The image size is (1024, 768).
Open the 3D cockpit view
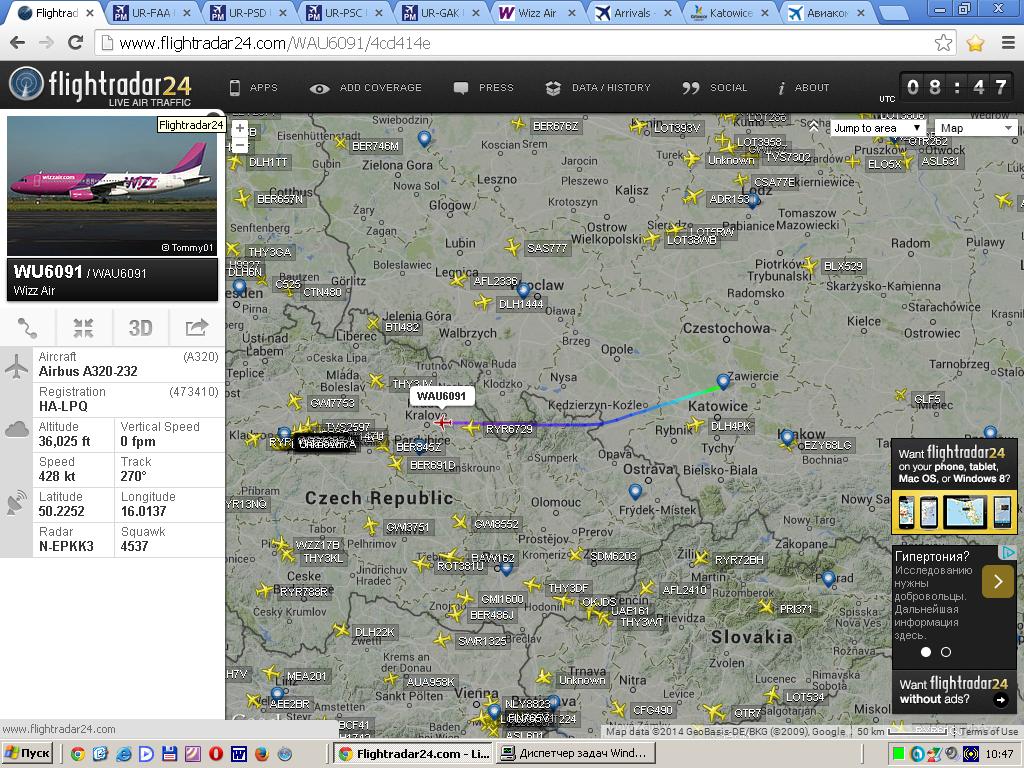[140, 328]
